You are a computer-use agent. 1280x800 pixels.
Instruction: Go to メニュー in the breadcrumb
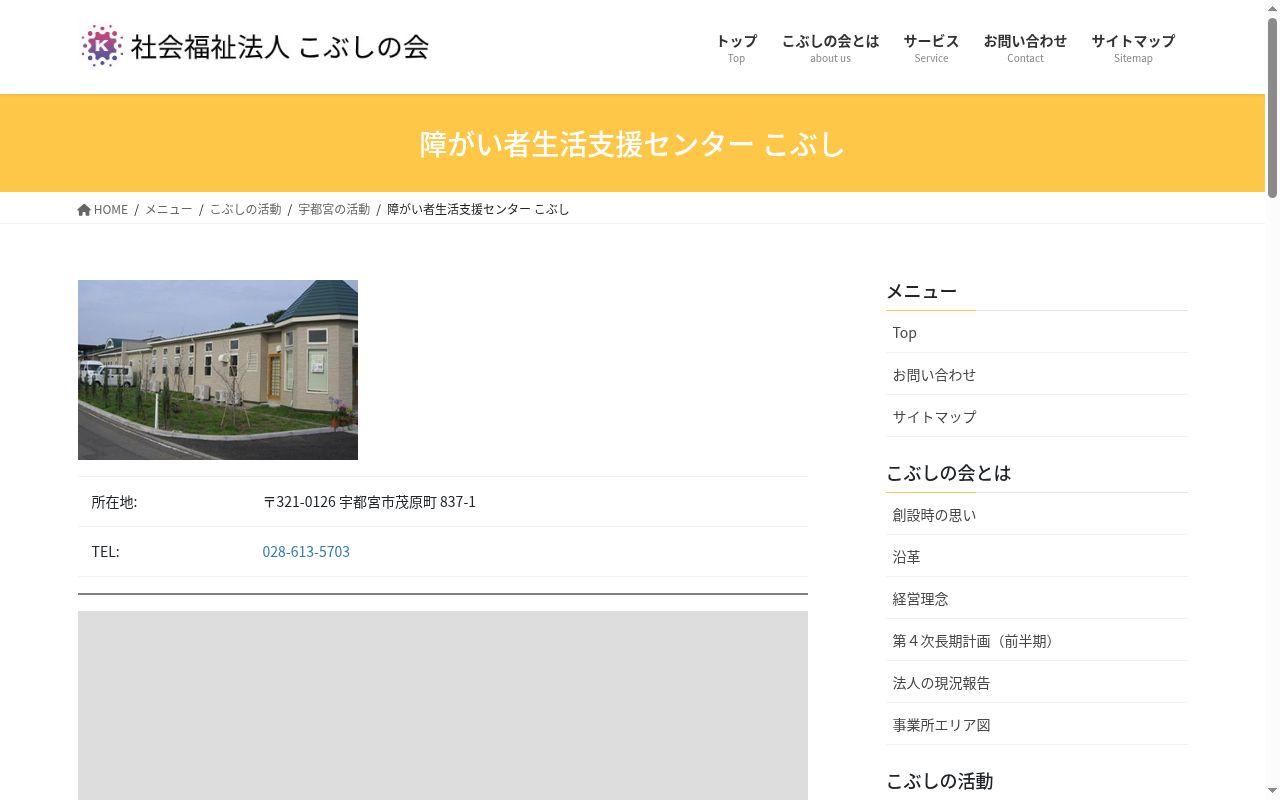169,209
